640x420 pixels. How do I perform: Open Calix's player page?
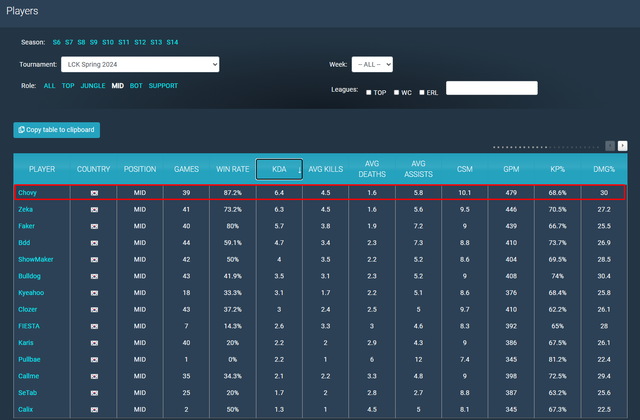(25, 409)
